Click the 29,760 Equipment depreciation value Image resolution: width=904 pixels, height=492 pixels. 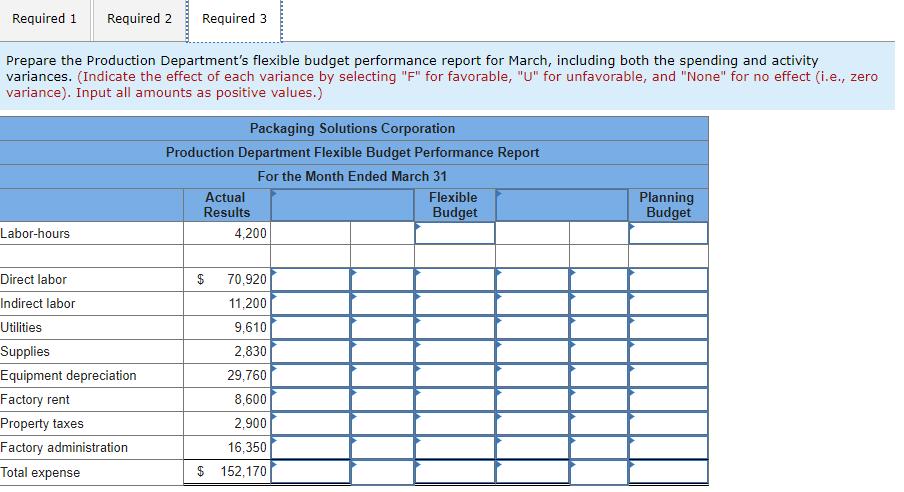(247, 375)
